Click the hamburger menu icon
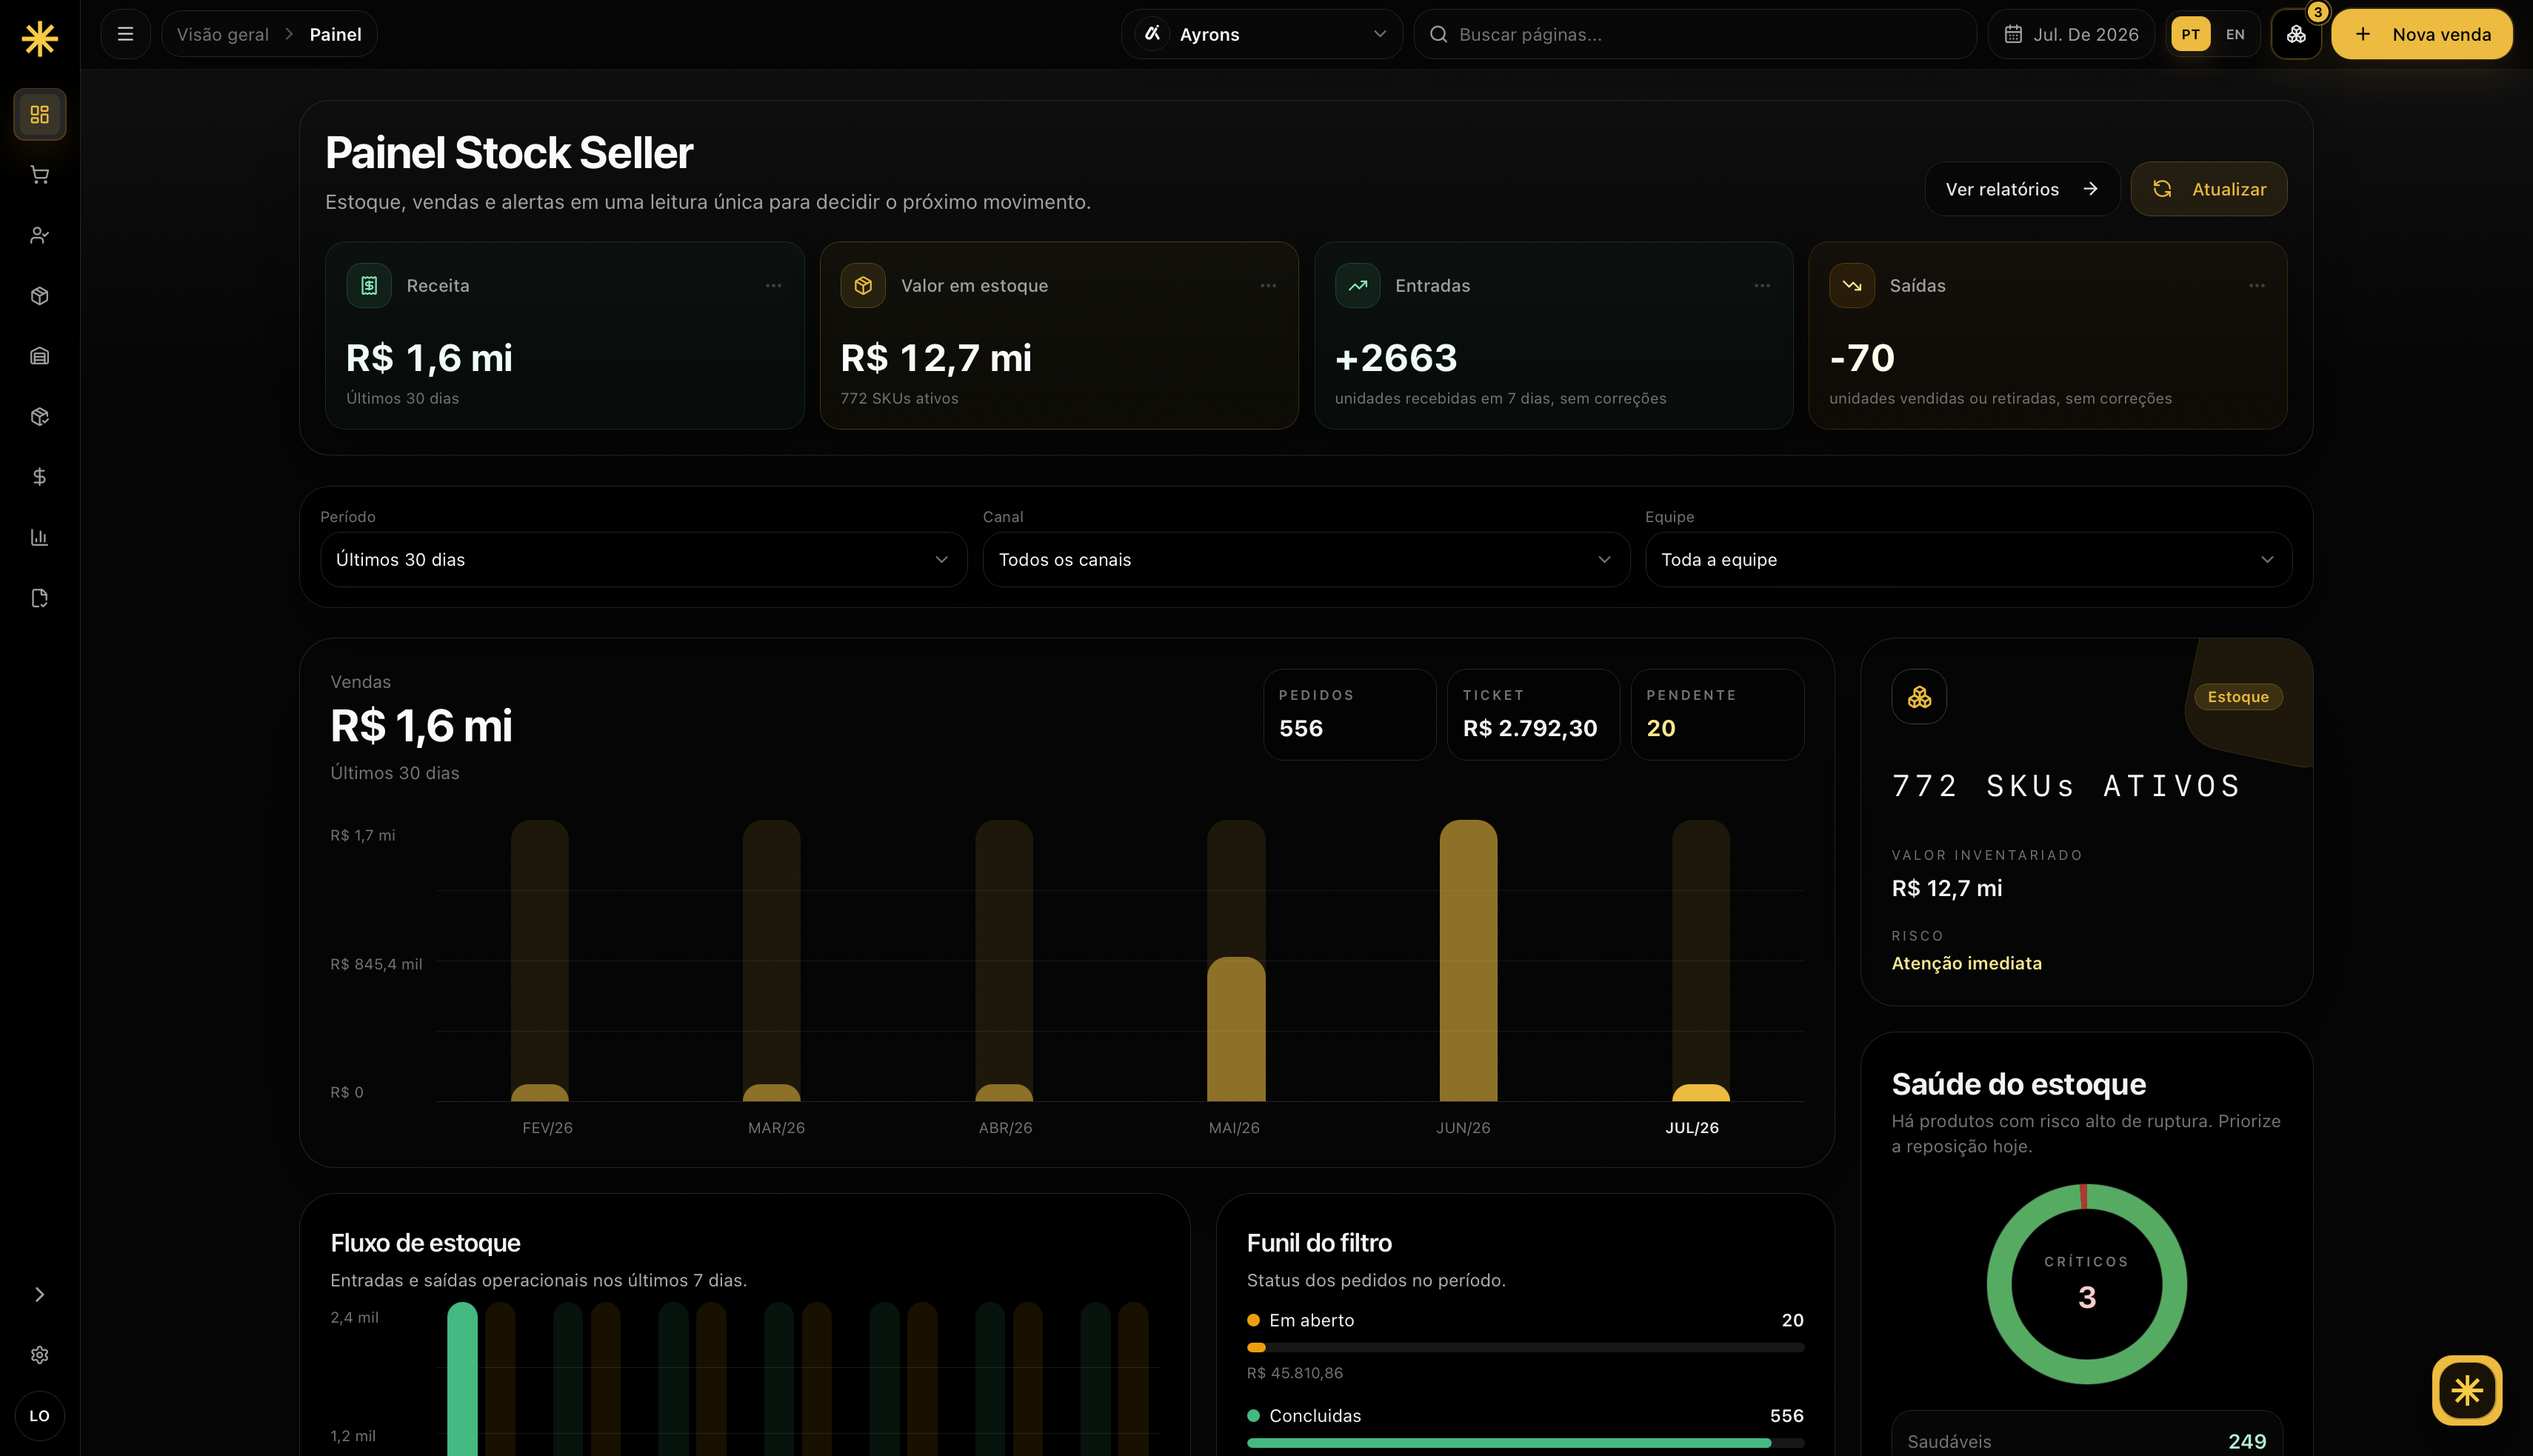This screenshot has width=2533, height=1456. [125, 34]
